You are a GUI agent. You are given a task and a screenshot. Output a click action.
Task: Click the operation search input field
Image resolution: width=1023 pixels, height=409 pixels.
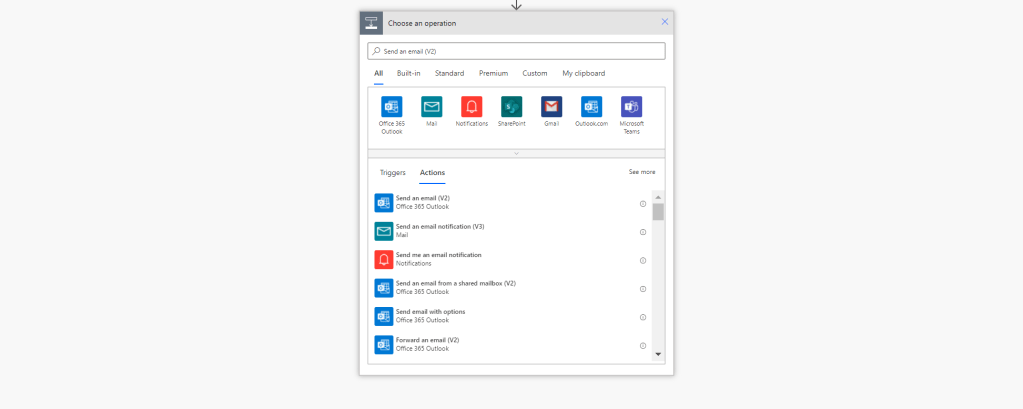click(x=516, y=51)
